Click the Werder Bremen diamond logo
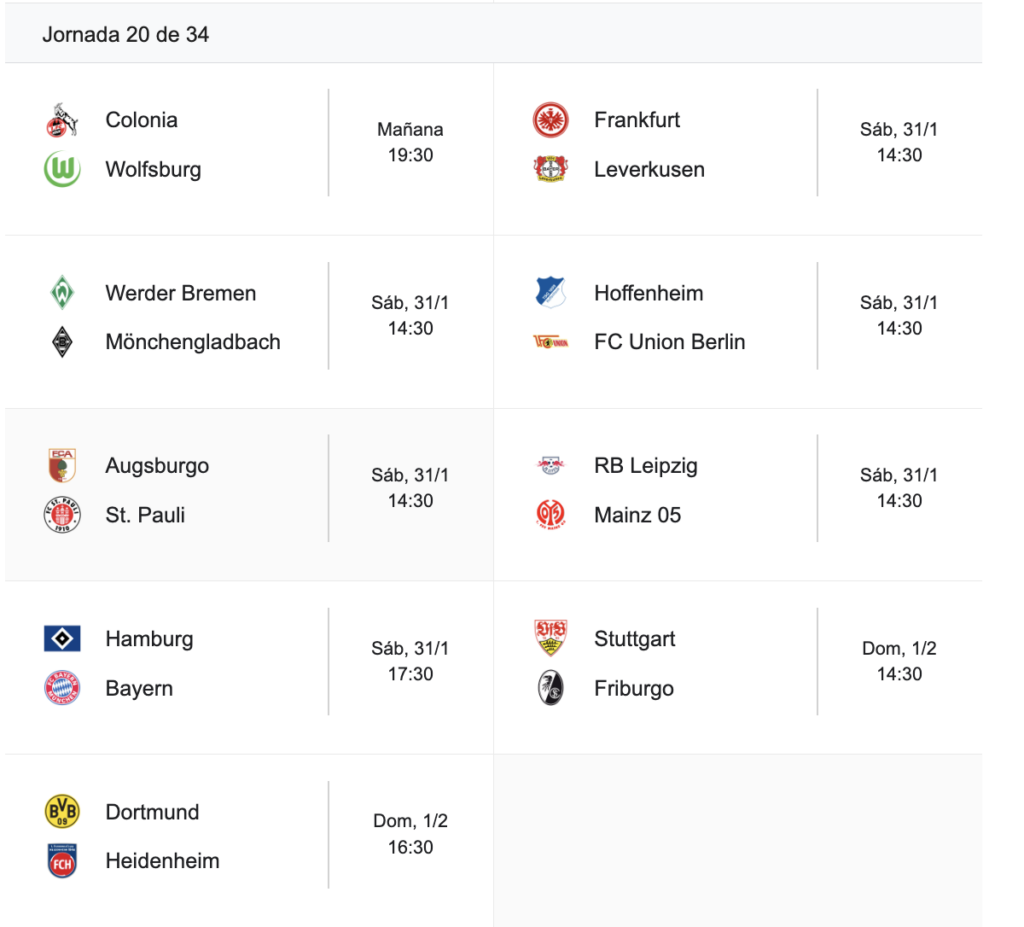 (x=62, y=293)
